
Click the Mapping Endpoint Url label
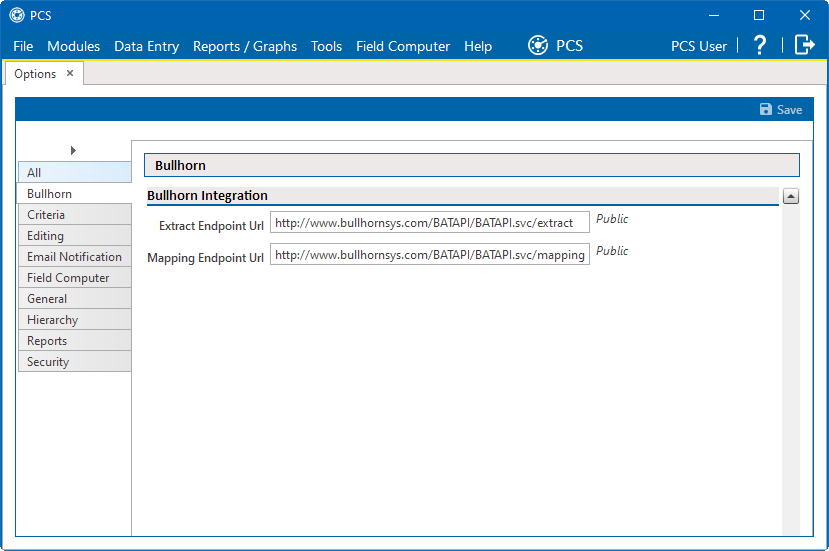(205, 258)
